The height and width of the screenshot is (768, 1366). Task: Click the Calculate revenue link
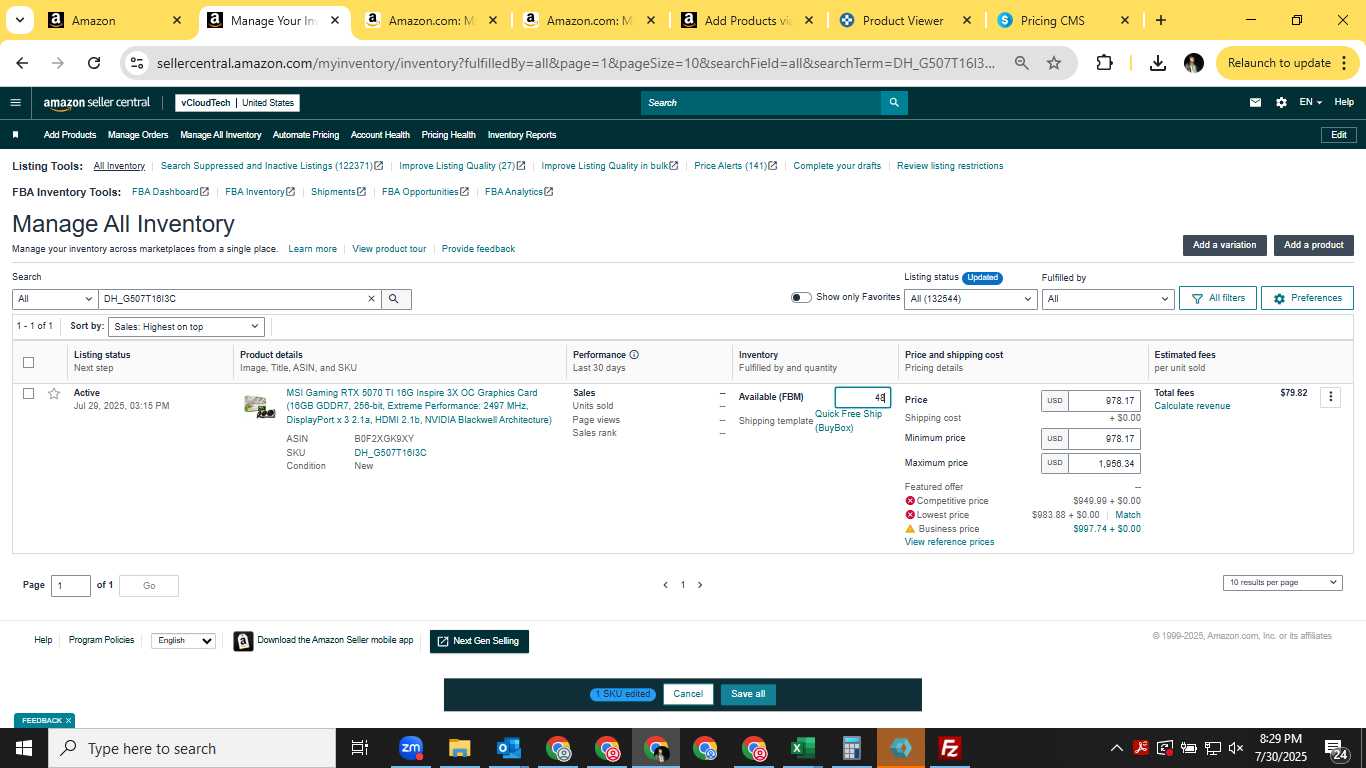point(1192,406)
